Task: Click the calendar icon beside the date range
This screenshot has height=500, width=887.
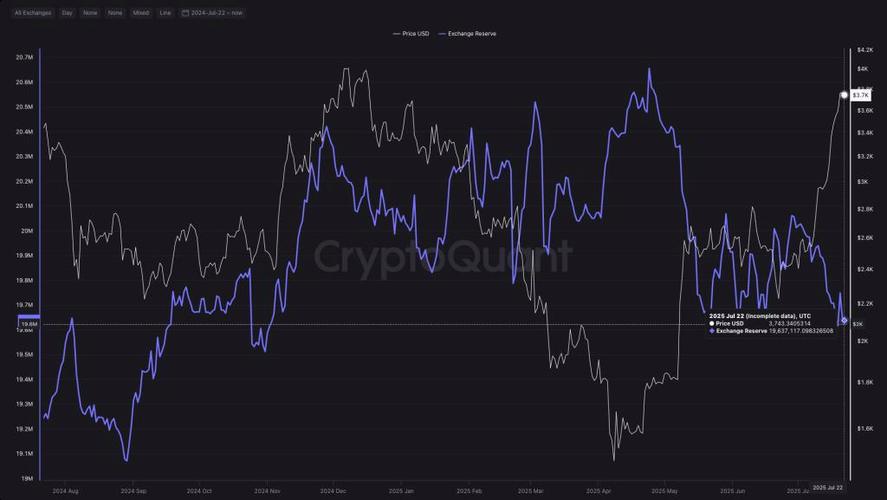Action: click(x=185, y=13)
